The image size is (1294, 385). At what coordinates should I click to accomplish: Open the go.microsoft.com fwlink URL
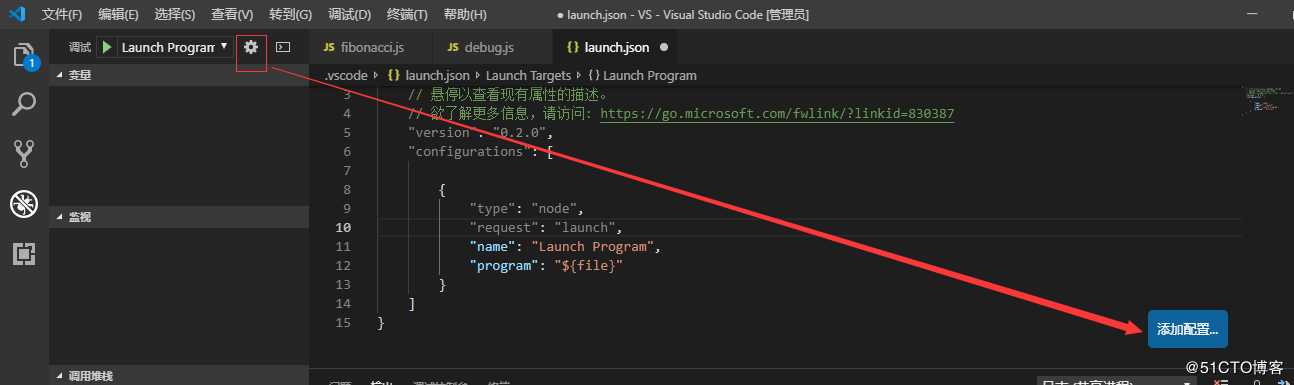pyautogui.click(x=777, y=114)
